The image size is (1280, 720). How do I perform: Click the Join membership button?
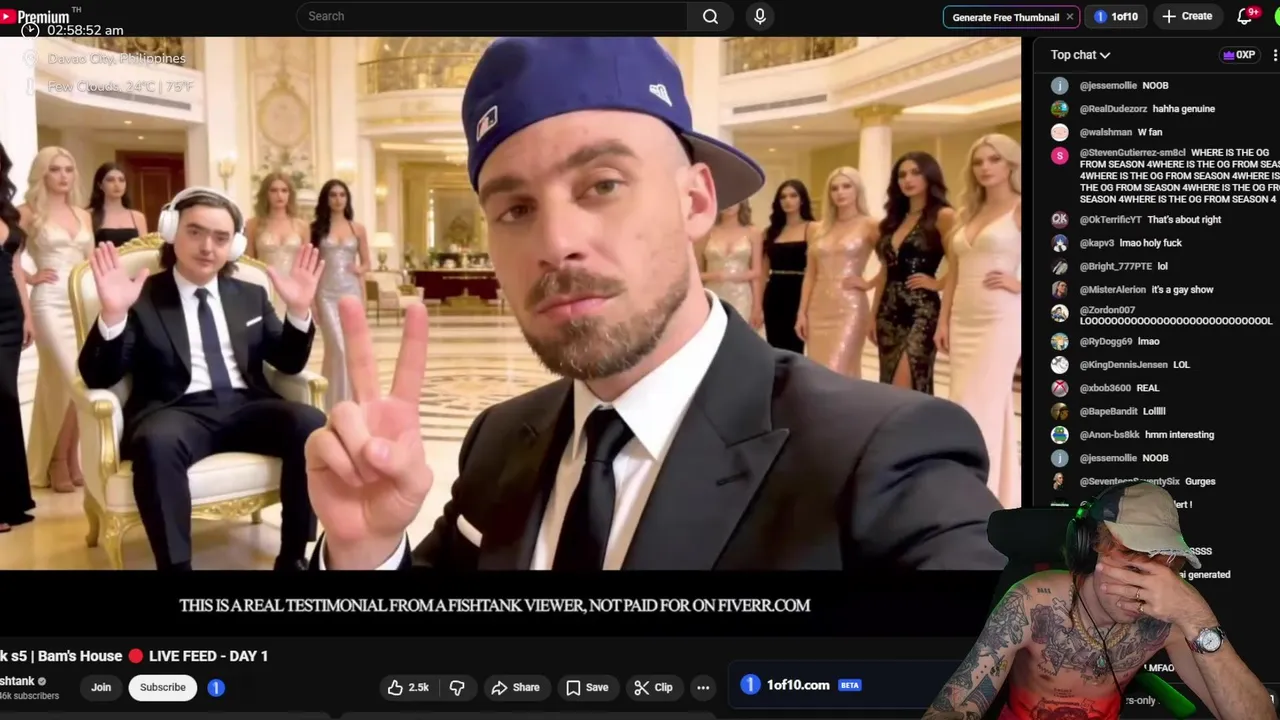(x=101, y=687)
